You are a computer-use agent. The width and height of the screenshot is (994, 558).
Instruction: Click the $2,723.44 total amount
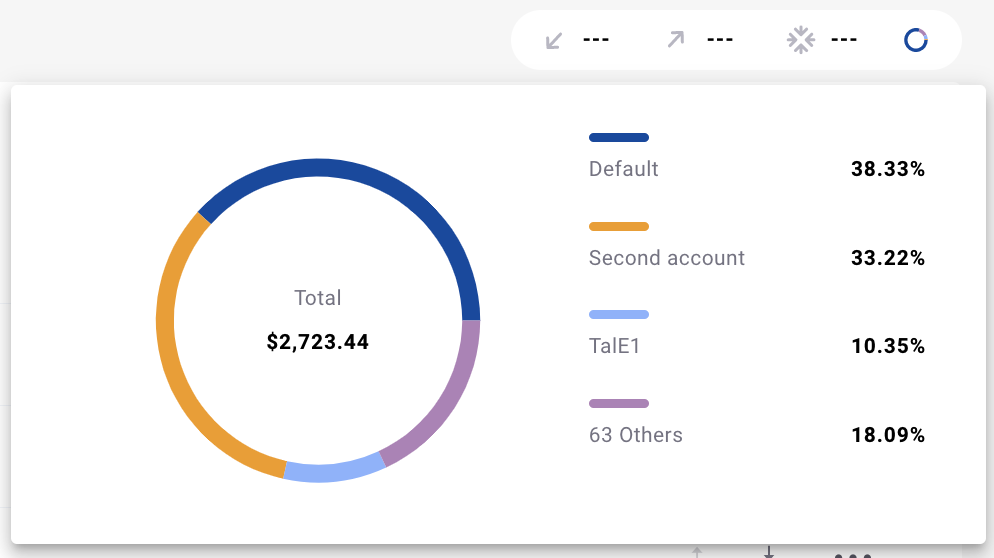(318, 342)
